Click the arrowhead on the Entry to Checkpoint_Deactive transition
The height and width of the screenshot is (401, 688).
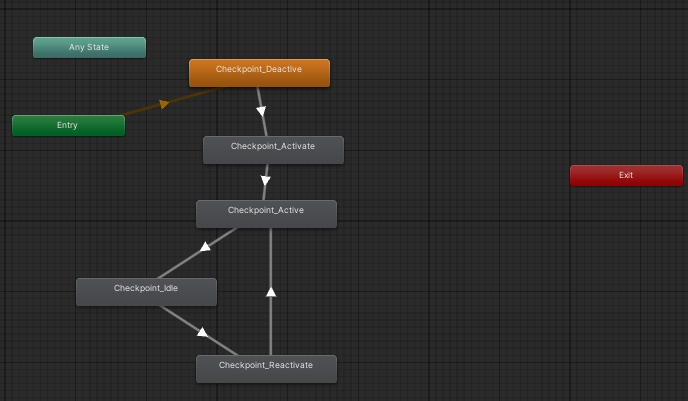coord(165,103)
